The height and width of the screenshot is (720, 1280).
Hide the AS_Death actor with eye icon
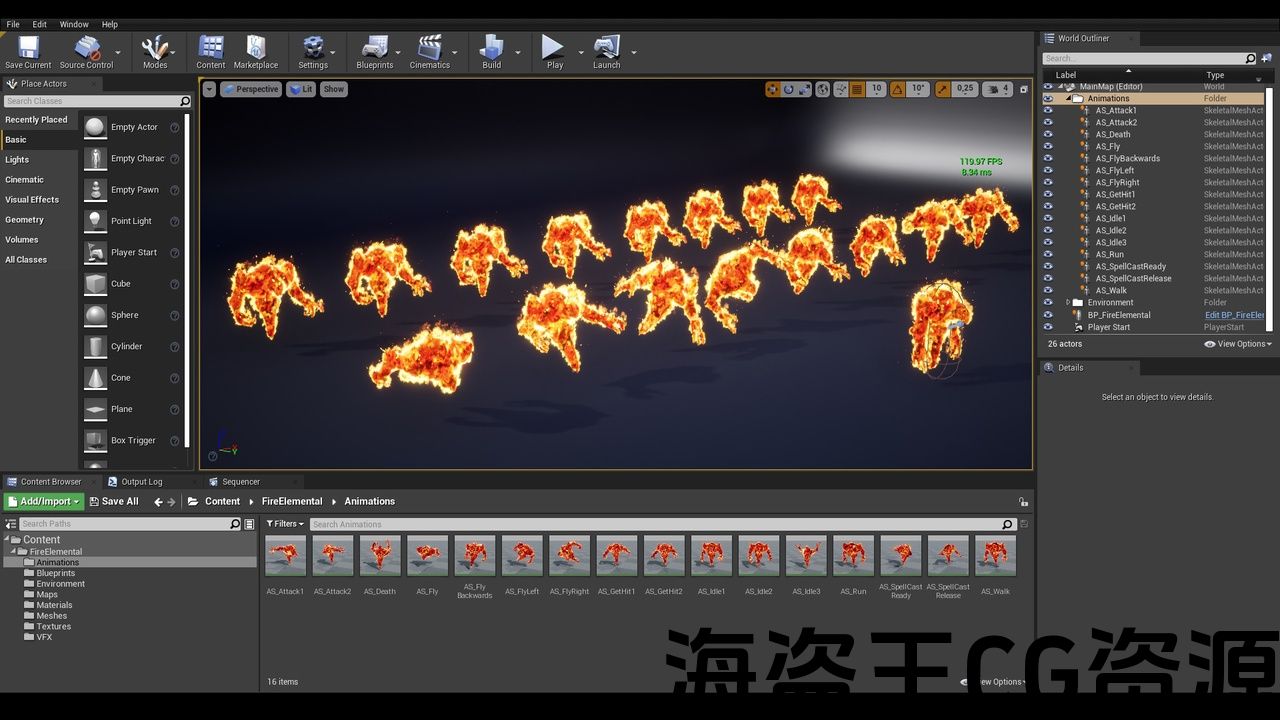[x=1048, y=135]
